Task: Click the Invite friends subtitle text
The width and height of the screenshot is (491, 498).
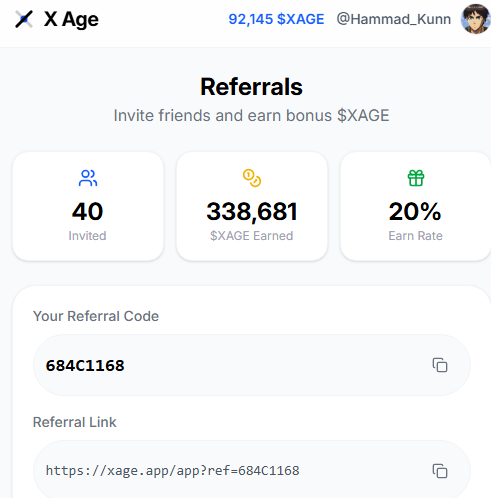Action: 251,116
